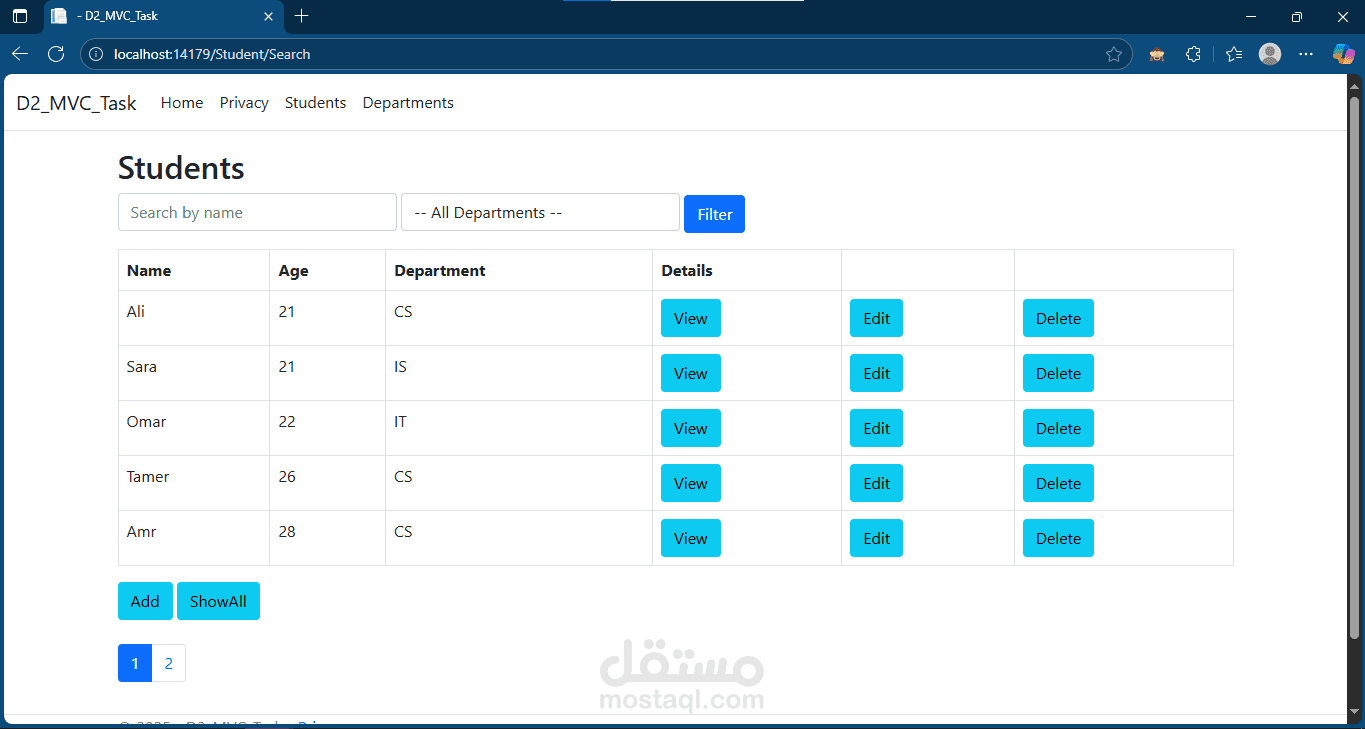Close the D2_MVC_Task tab

(x=268, y=16)
